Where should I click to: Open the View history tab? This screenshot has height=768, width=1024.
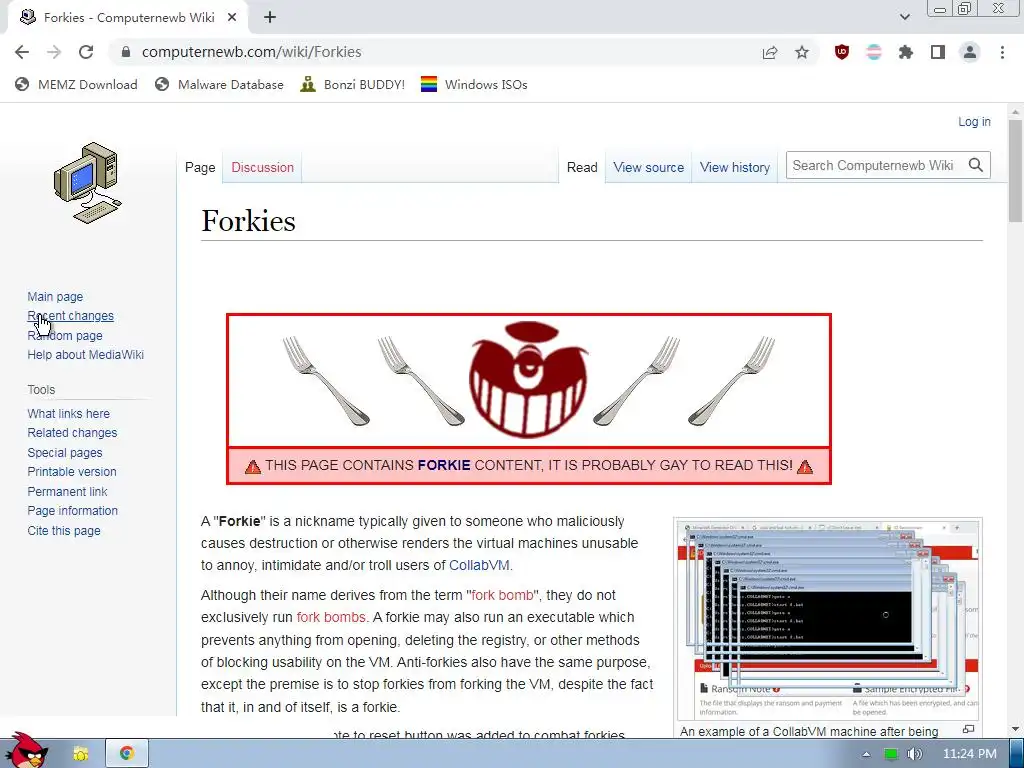coord(735,167)
